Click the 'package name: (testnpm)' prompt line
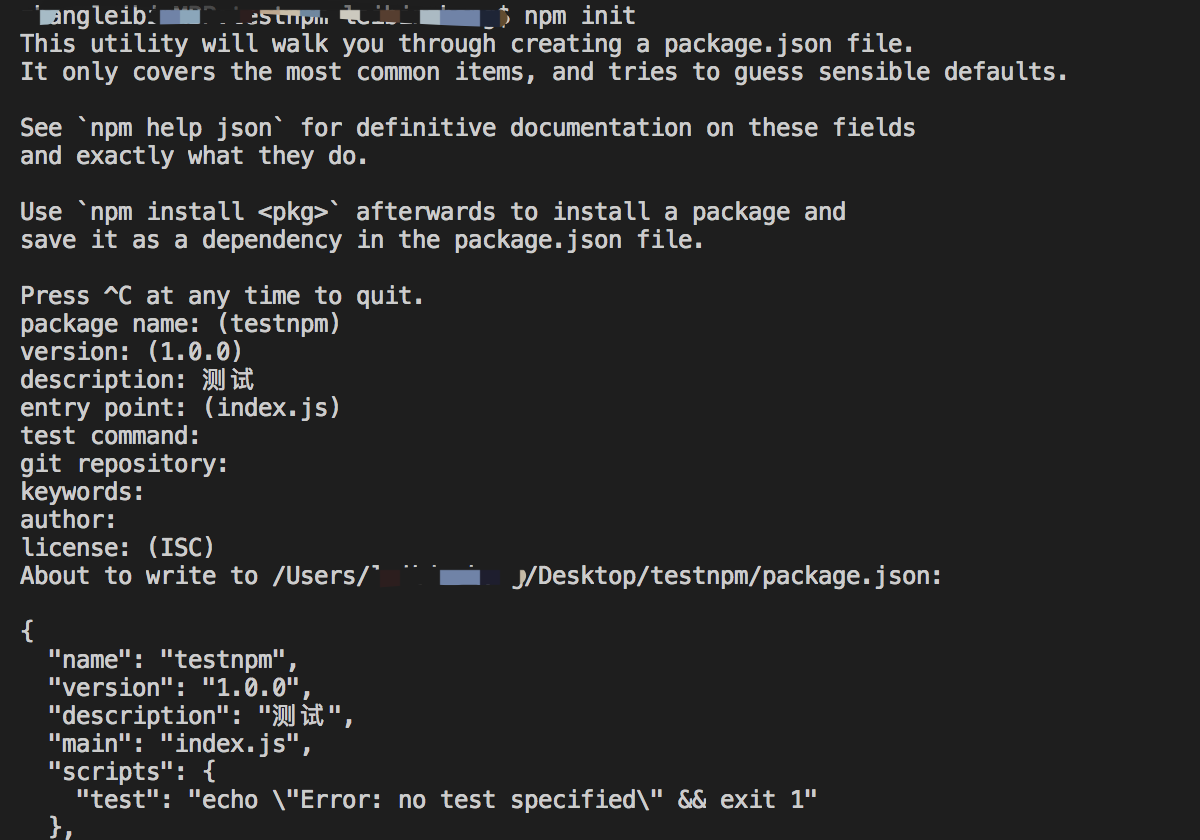This screenshot has width=1200, height=840. 181,324
